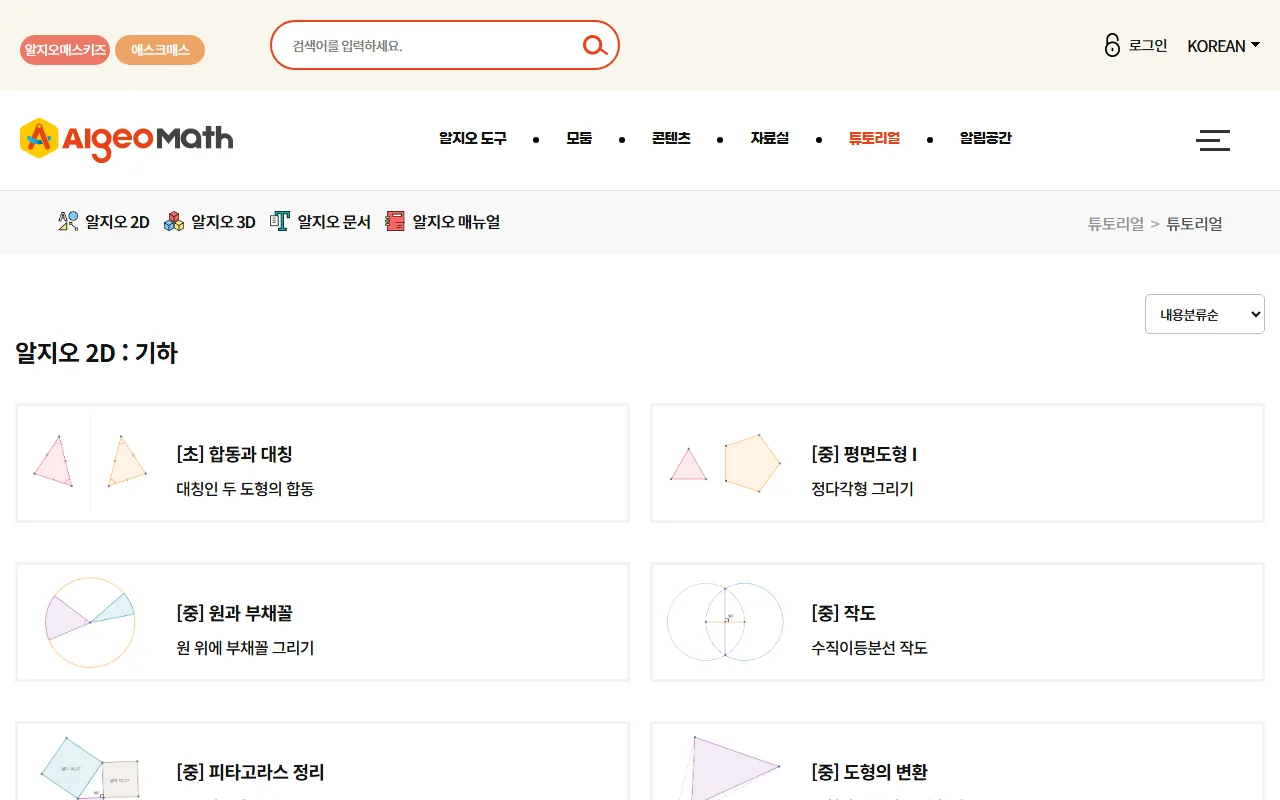Click the 원과 부채꼴 circle thumbnail
This screenshot has height=800, width=1280.
point(90,622)
